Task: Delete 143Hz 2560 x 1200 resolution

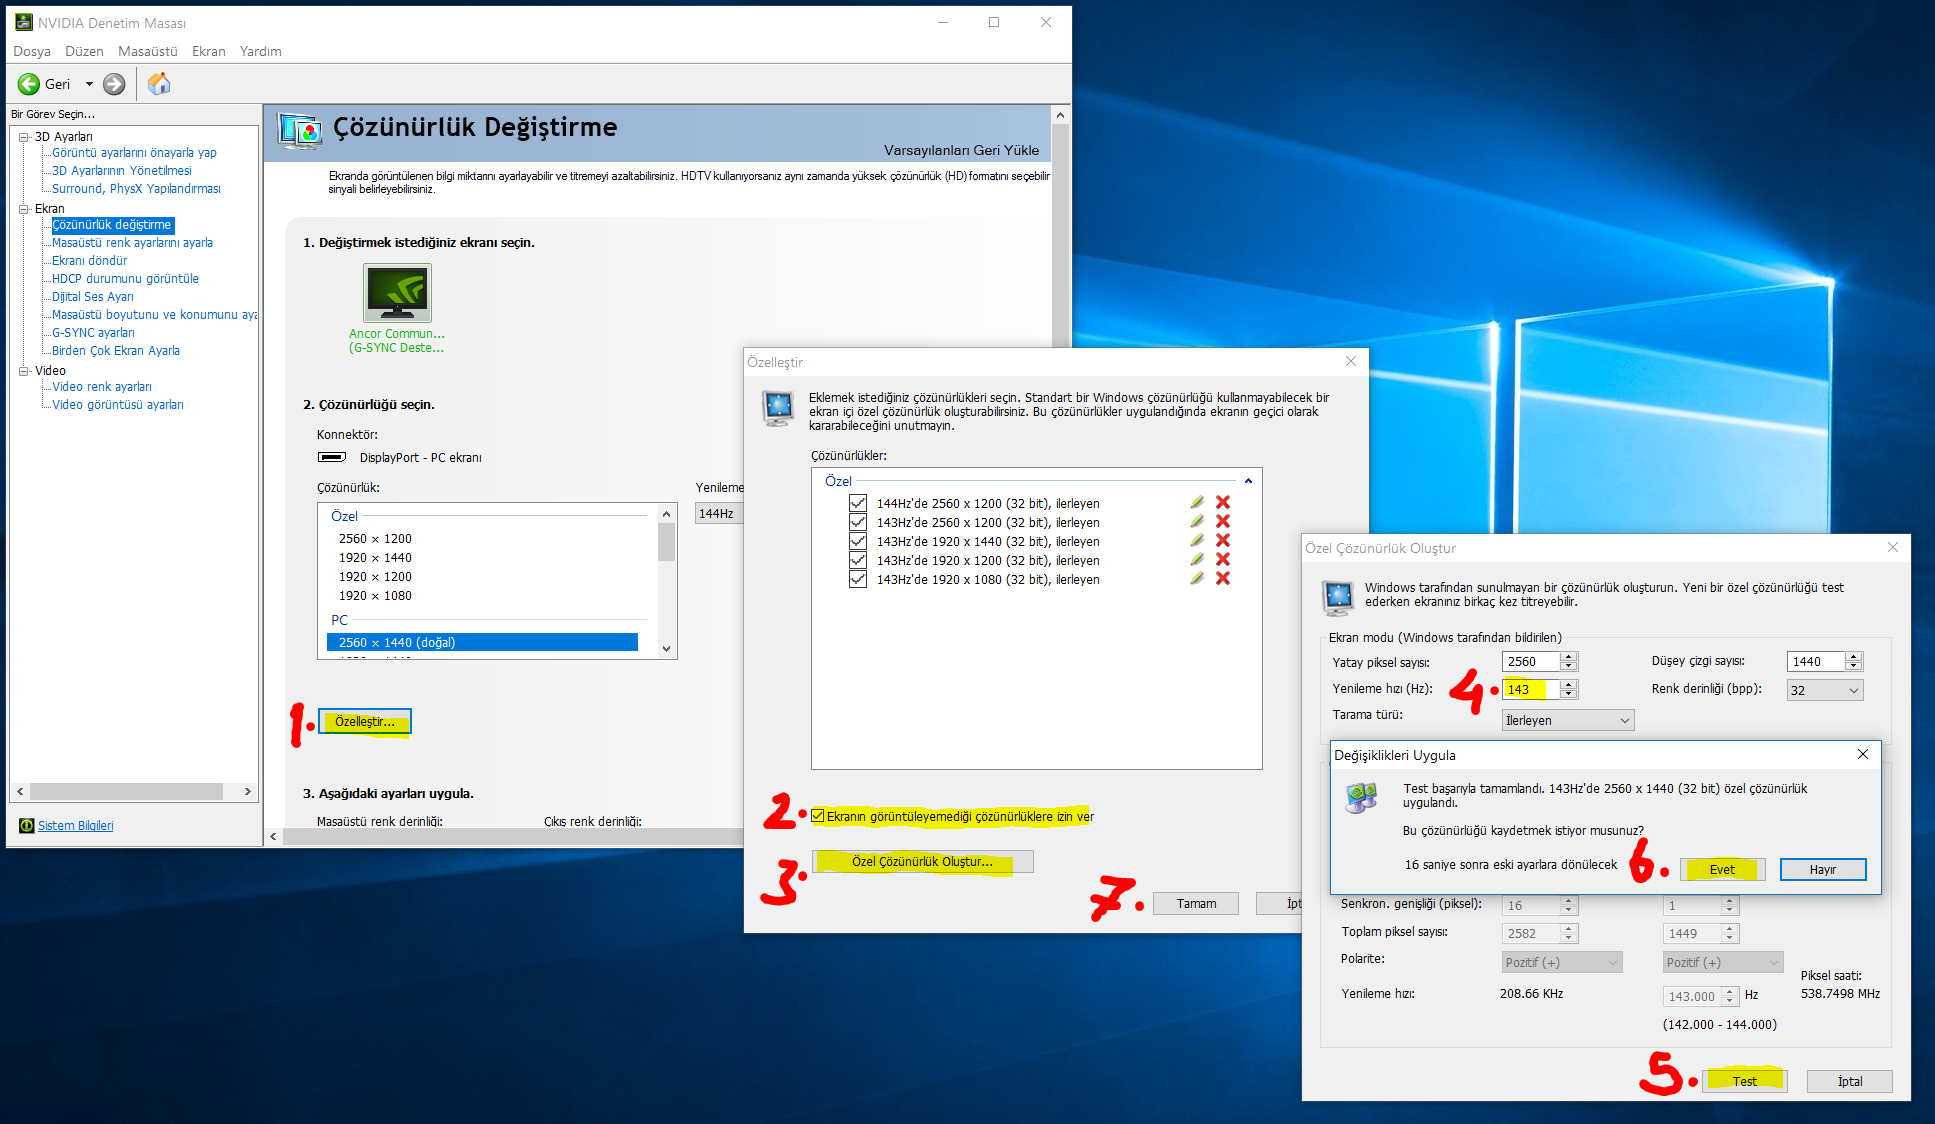Action: coord(1223,521)
